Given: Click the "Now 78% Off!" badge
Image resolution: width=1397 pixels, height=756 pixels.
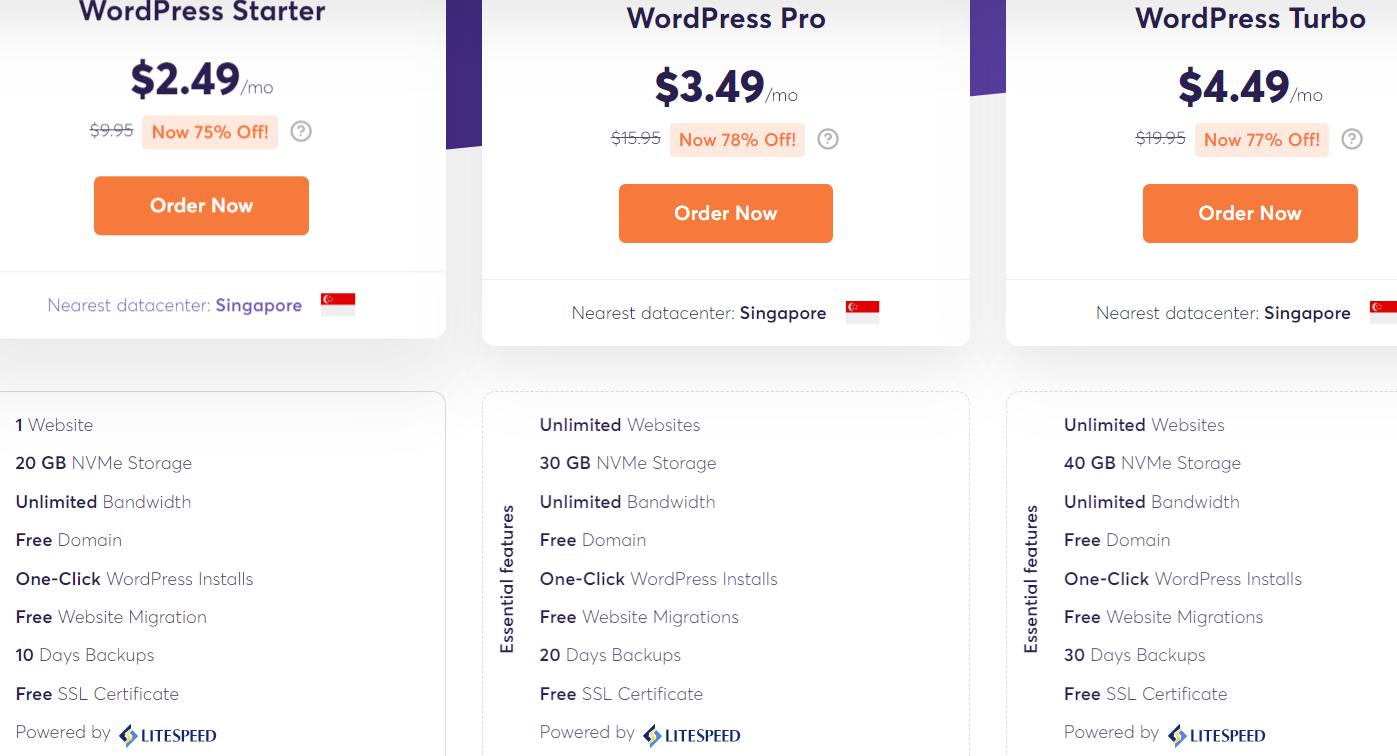Looking at the screenshot, I should [x=737, y=139].
